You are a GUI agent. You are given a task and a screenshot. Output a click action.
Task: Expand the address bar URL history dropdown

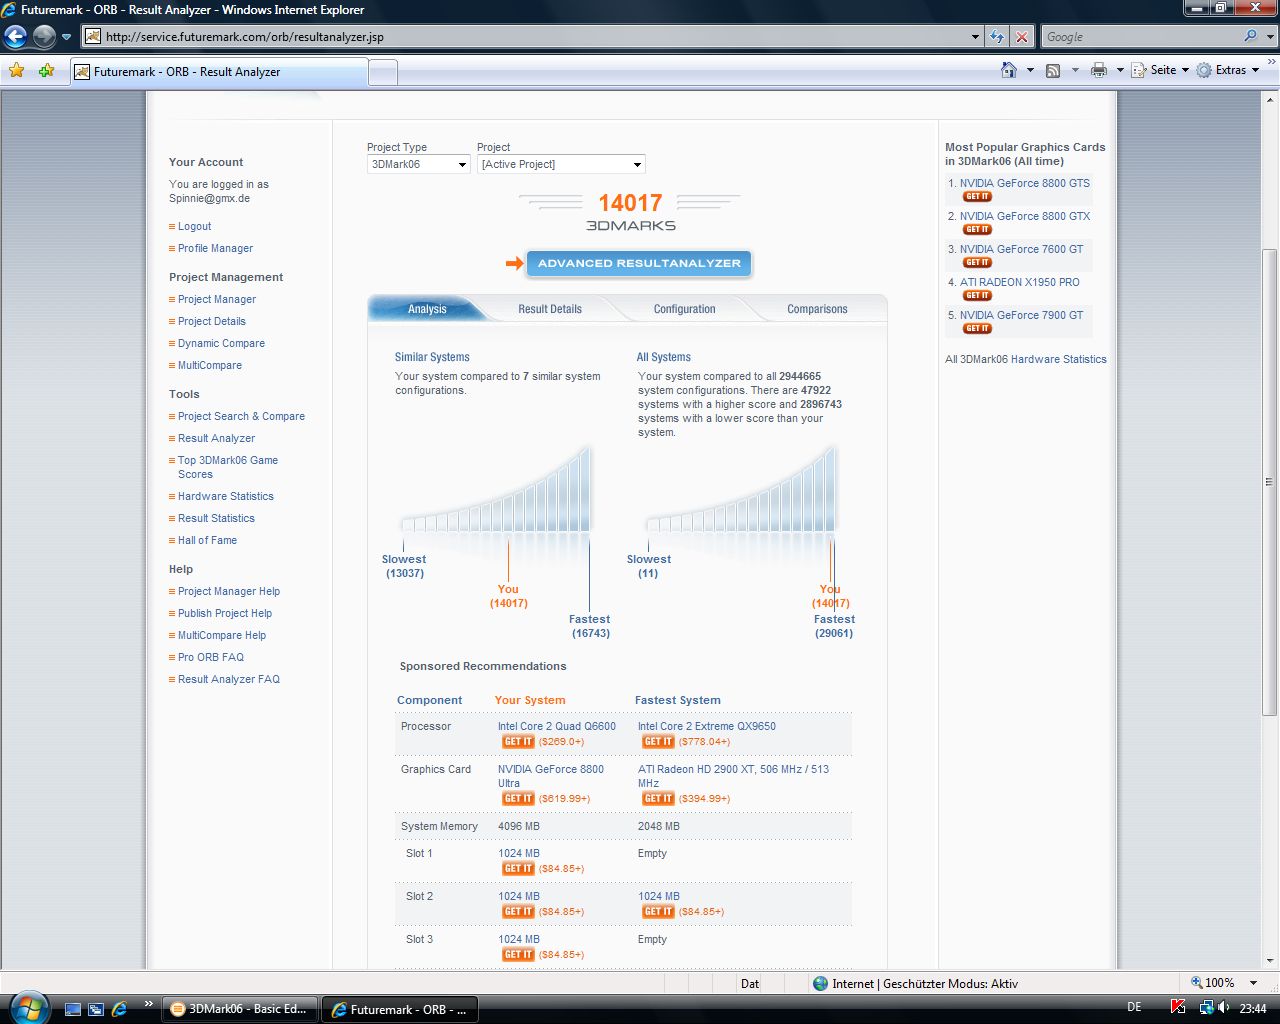tap(976, 37)
